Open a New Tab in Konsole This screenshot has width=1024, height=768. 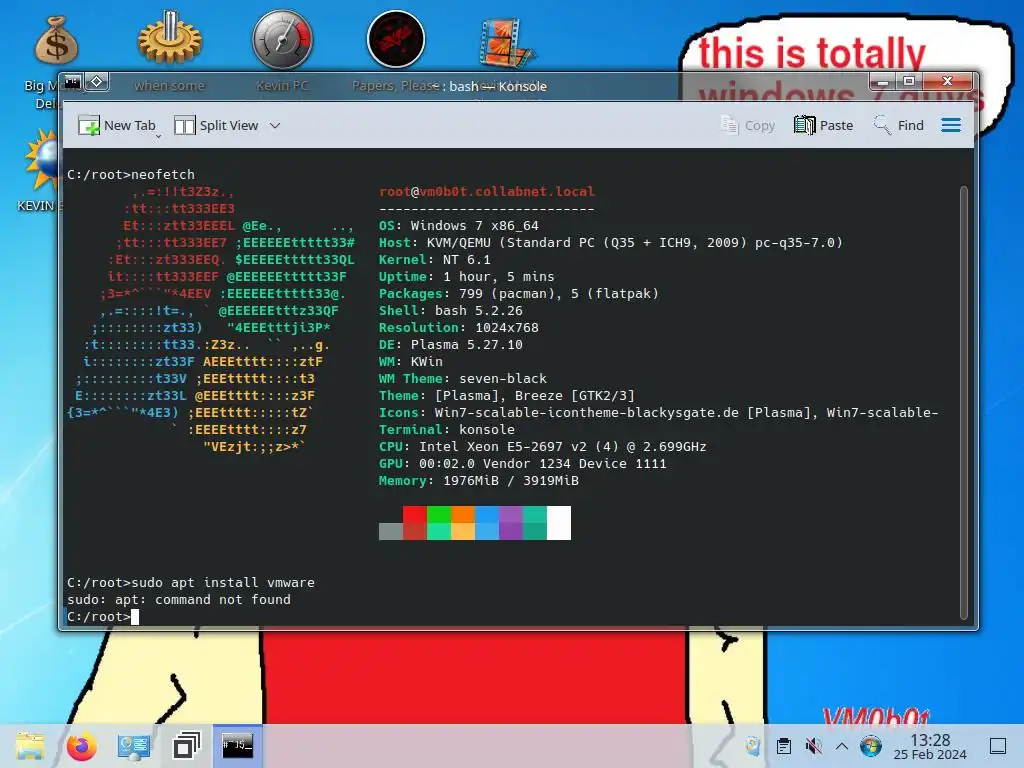117,125
